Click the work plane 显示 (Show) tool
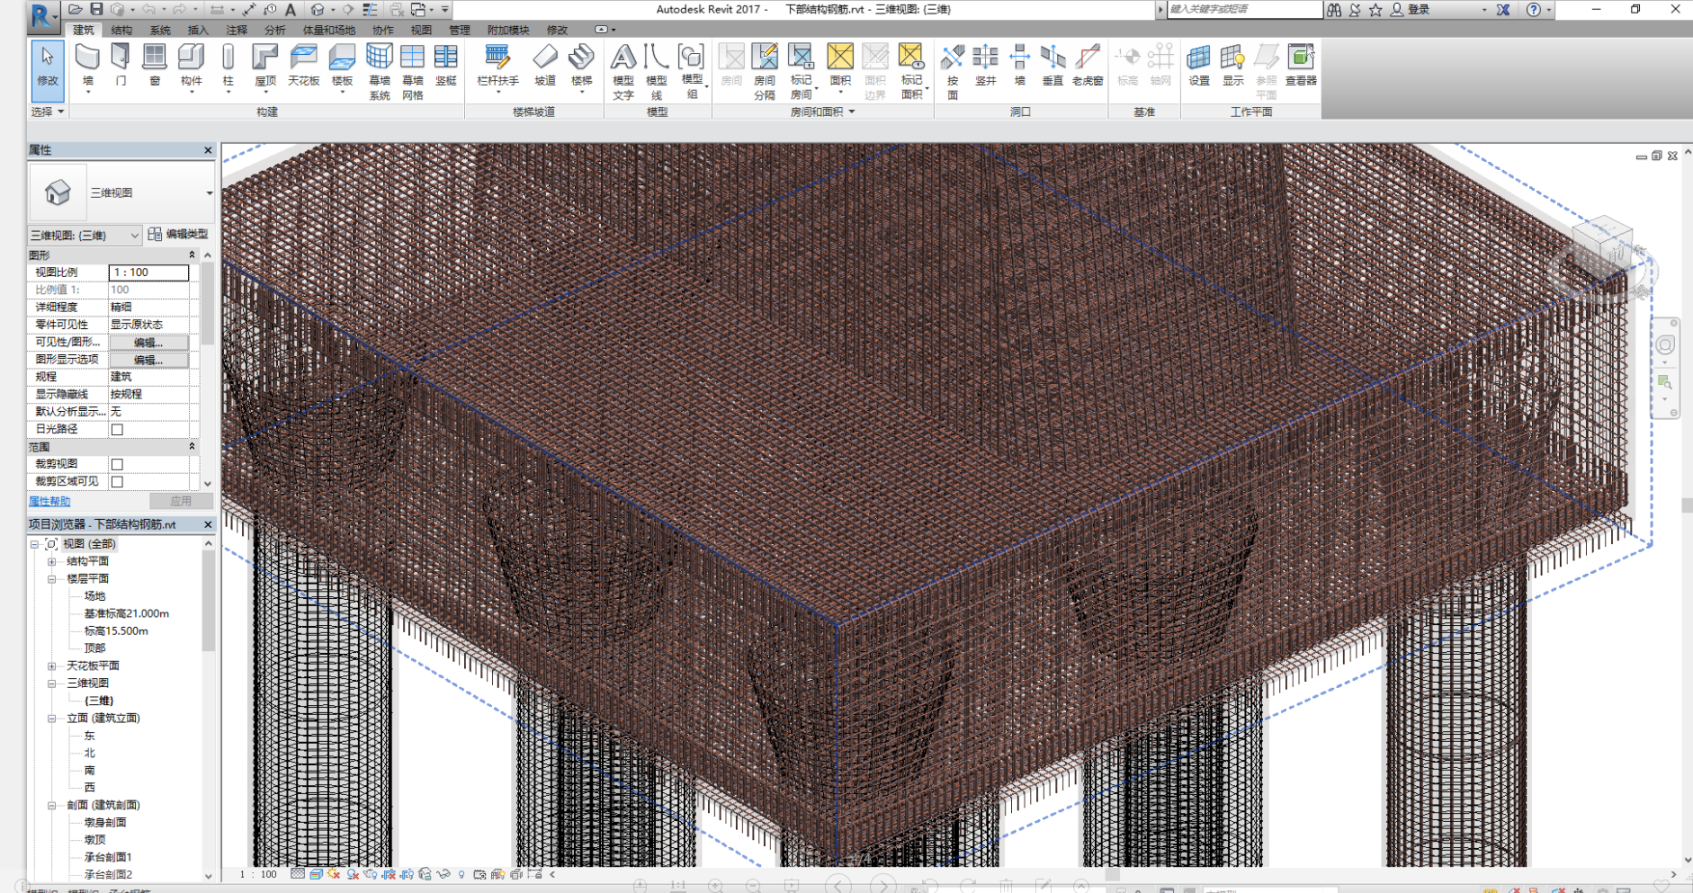The height and width of the screenshot is (893, 1693). click(x=1233, y=67)
